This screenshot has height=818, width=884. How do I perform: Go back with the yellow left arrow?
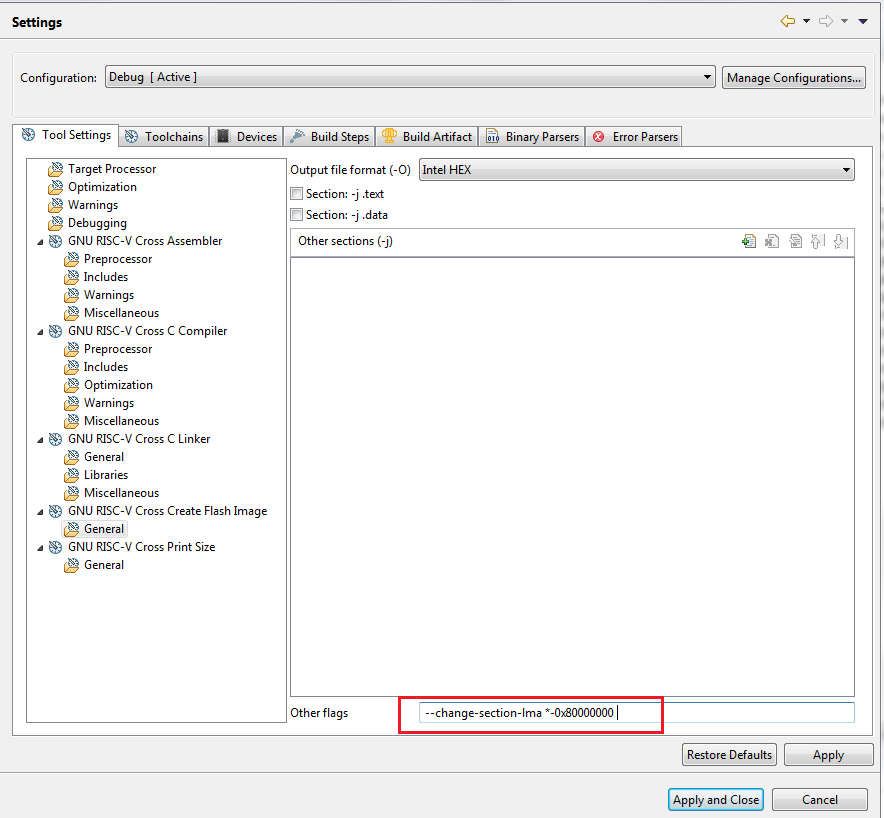pyautogui.click(x=788, y=21)
